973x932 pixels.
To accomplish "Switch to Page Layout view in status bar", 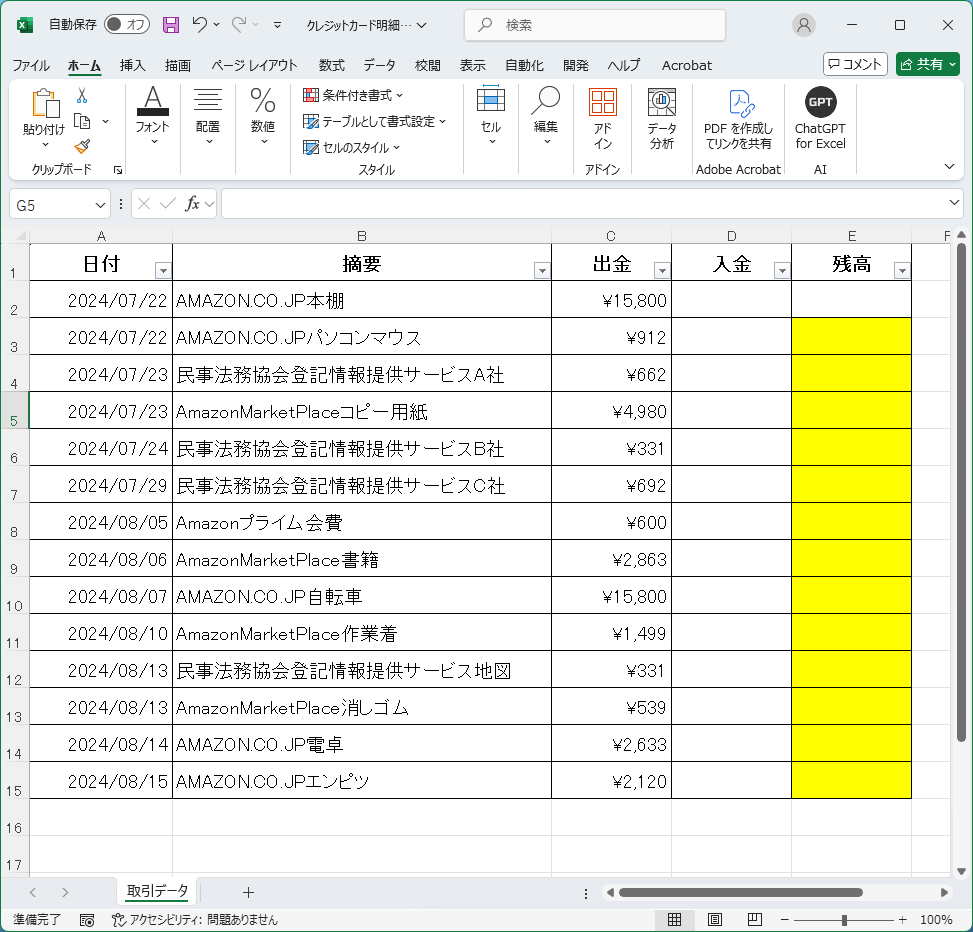I will [x=715, y=920].
